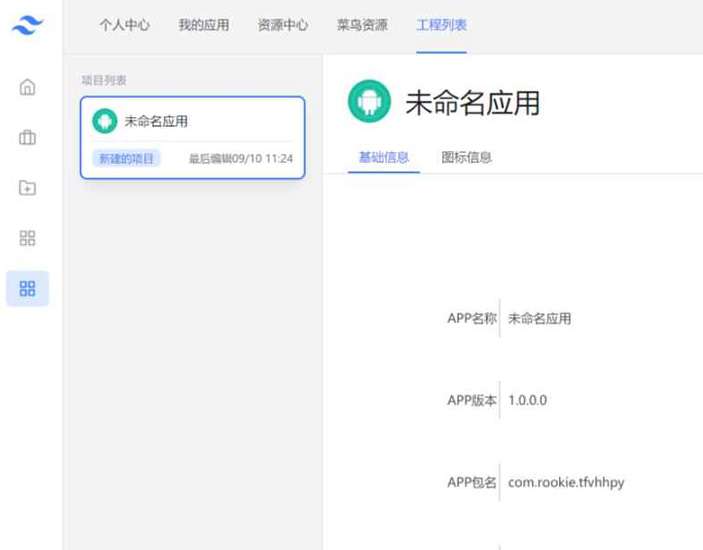The width and height of the screenshot is (703, 550).
Task: Open the gray grid sidebar icon
Action: pyautogui.click(x=27, y=238)
